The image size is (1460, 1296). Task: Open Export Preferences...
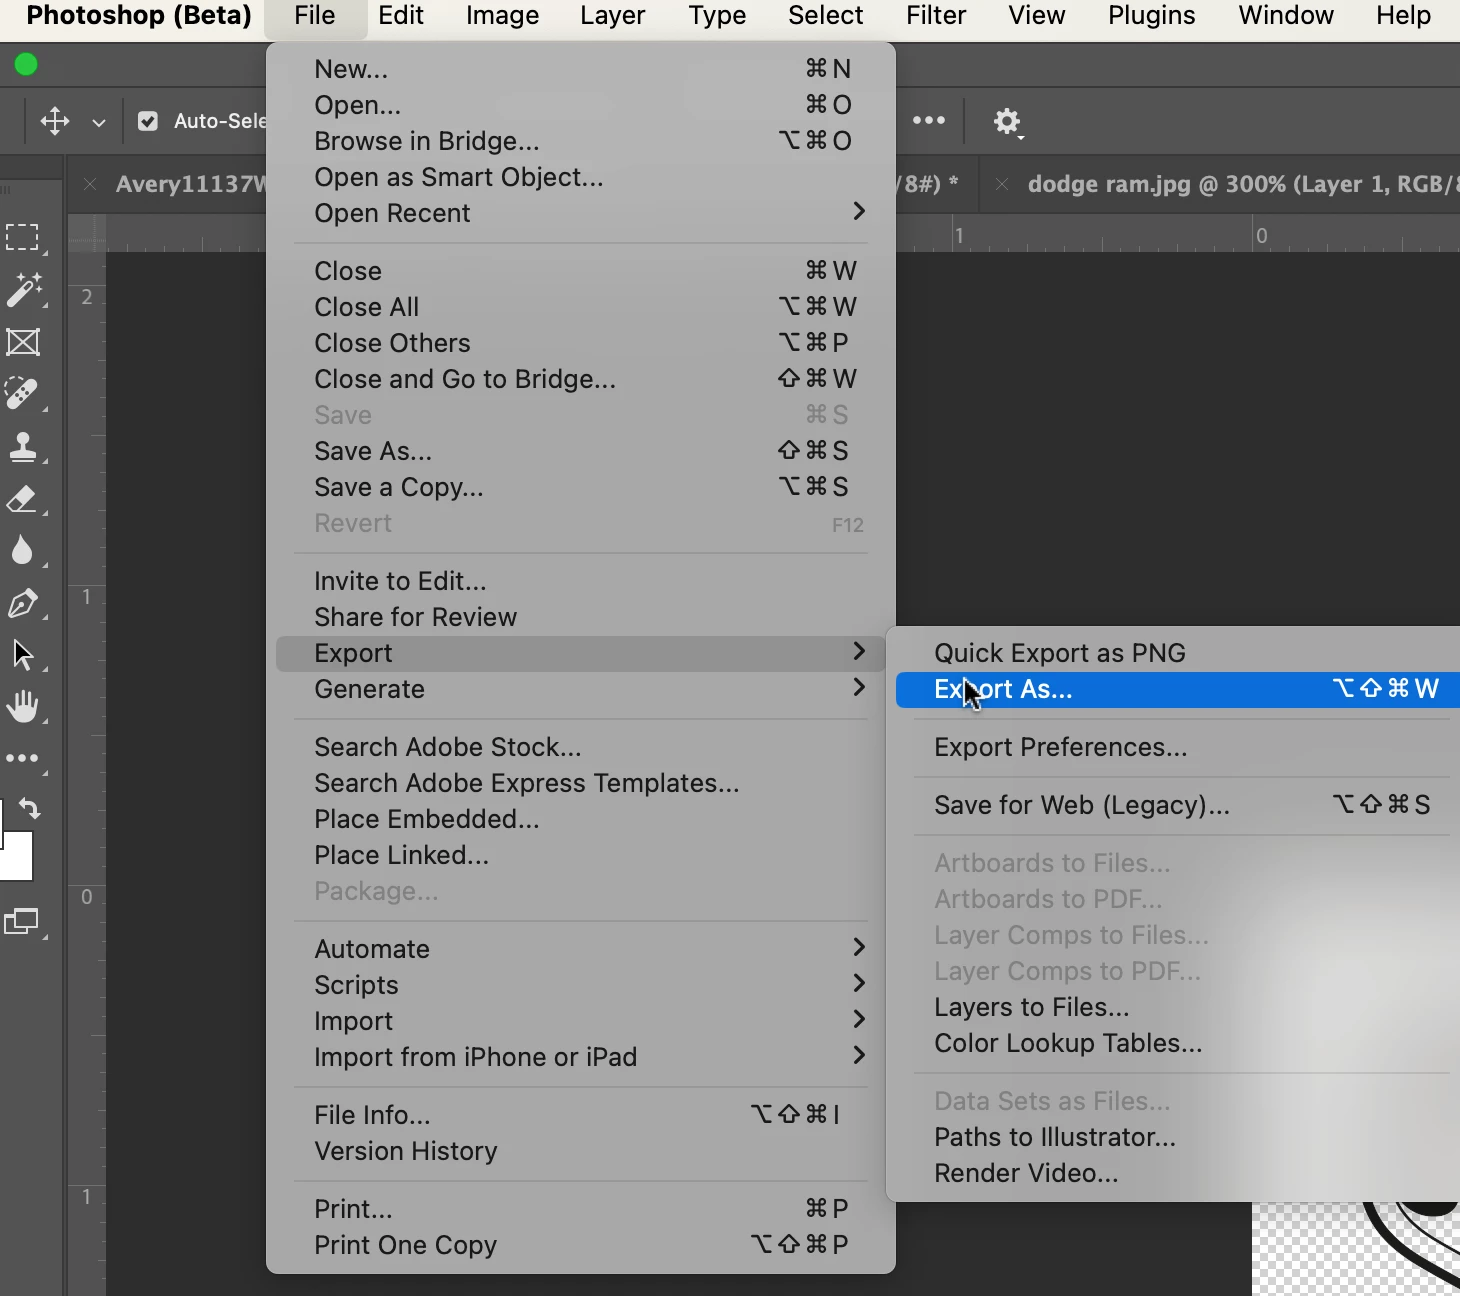click(x=1178, y=747)
